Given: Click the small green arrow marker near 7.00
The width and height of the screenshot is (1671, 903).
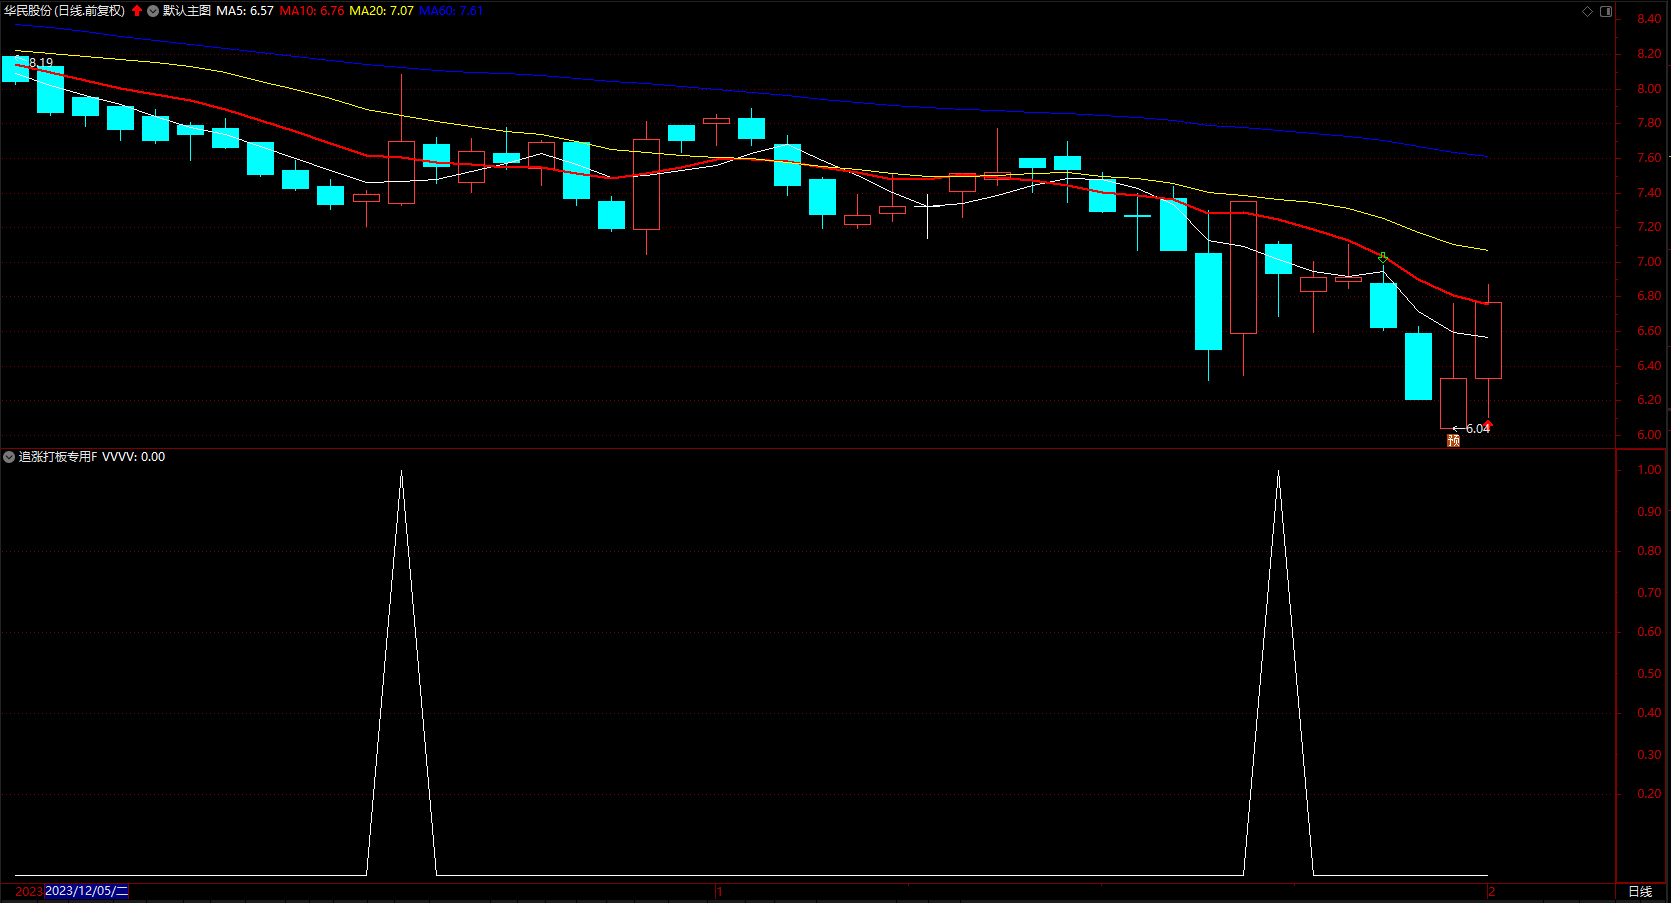Looking at the screenshot, I should click(1383, 257).
